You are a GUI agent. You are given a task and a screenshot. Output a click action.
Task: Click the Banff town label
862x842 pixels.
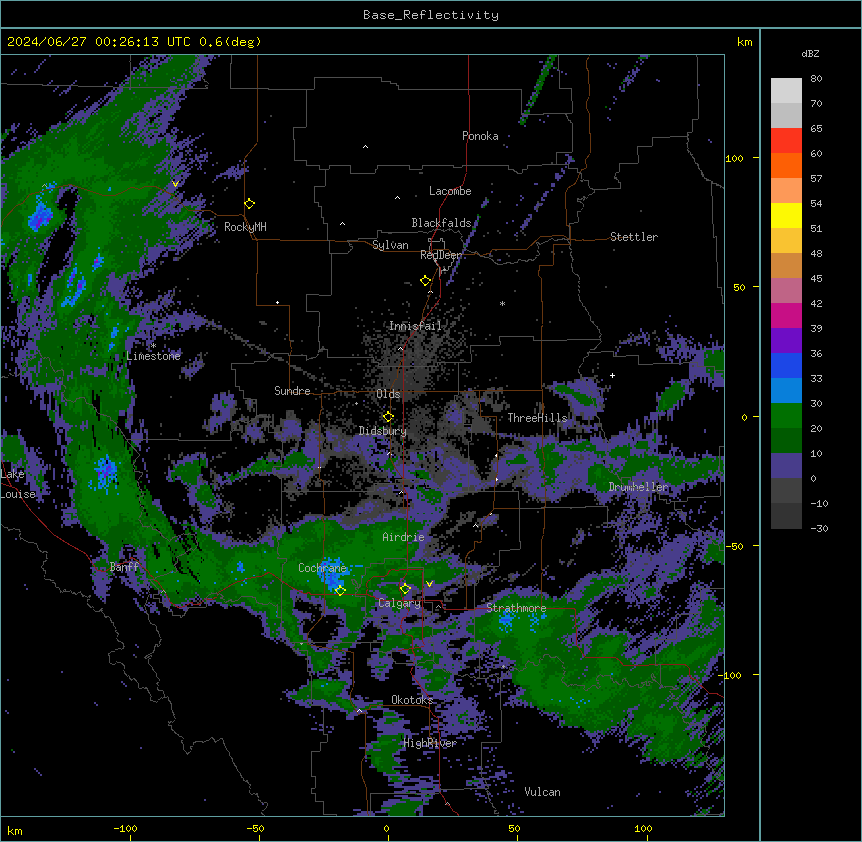click(x=124, y=567)
